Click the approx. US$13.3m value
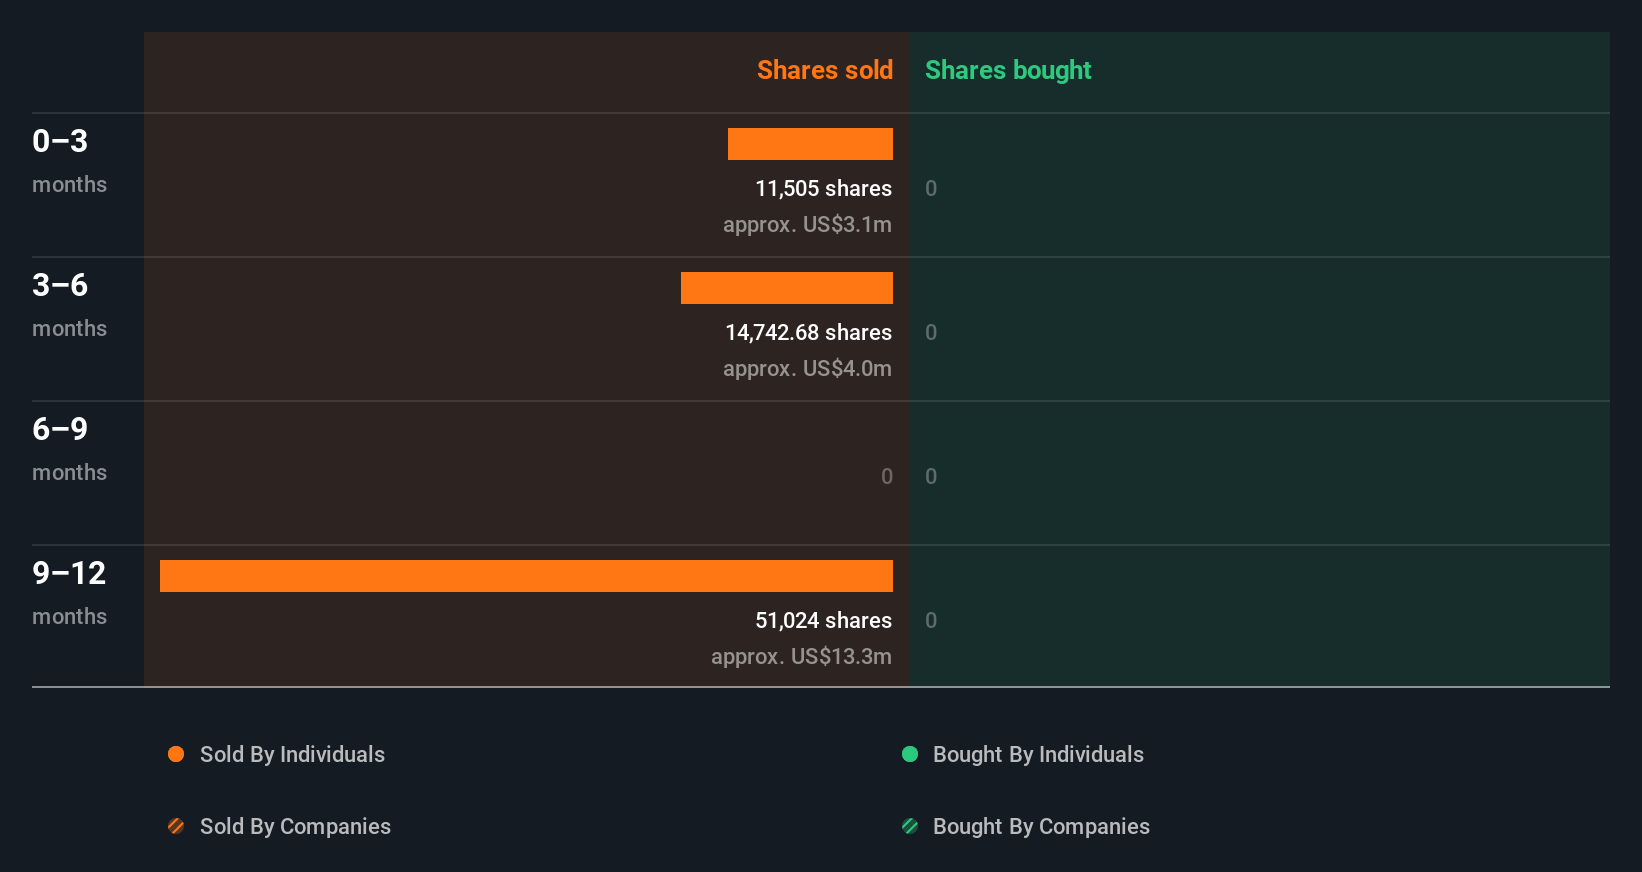Image resolution: width=1642 pixels, height=872 pixels. tap(801, 656)
